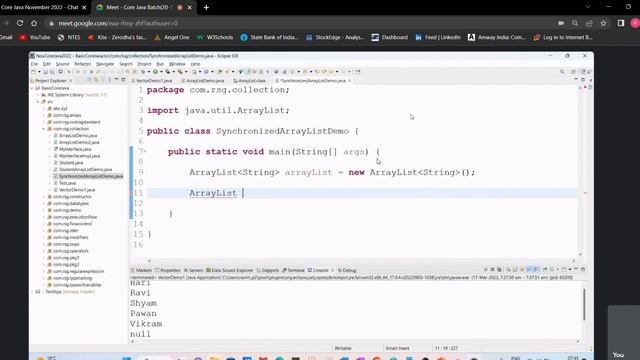Screen dimensions: 640x360
Task: Open Eclipse Refactor menu
Action: pos(82,64)
